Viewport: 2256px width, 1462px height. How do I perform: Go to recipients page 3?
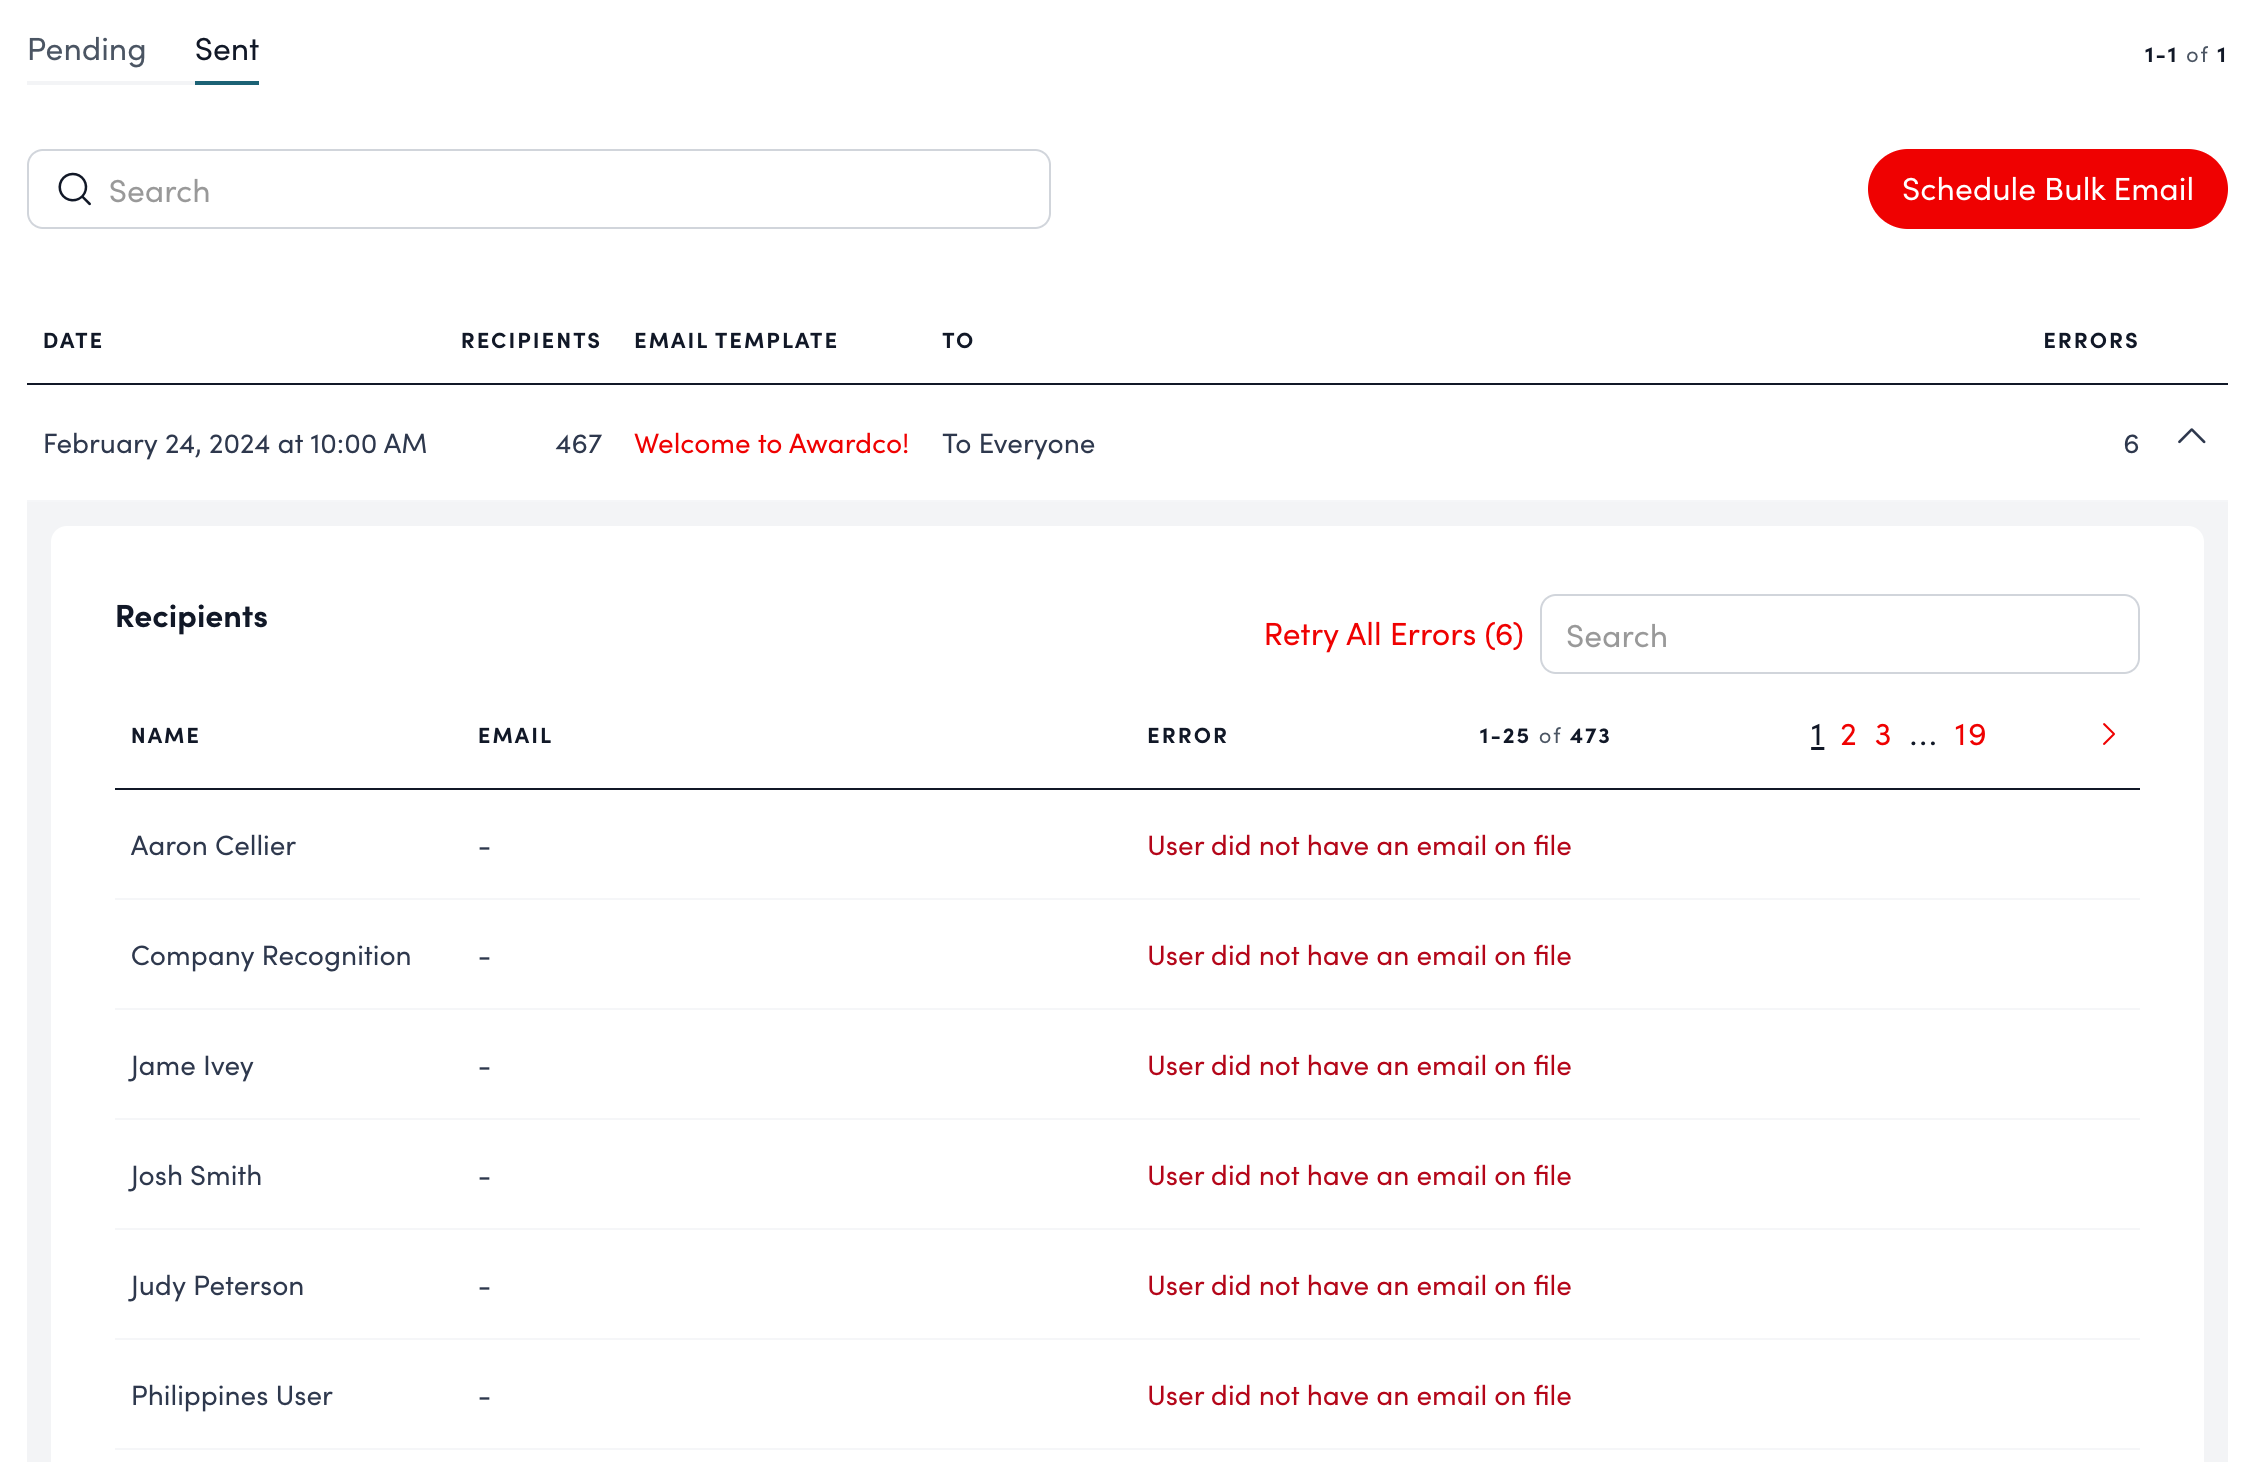click(1883, 735)
